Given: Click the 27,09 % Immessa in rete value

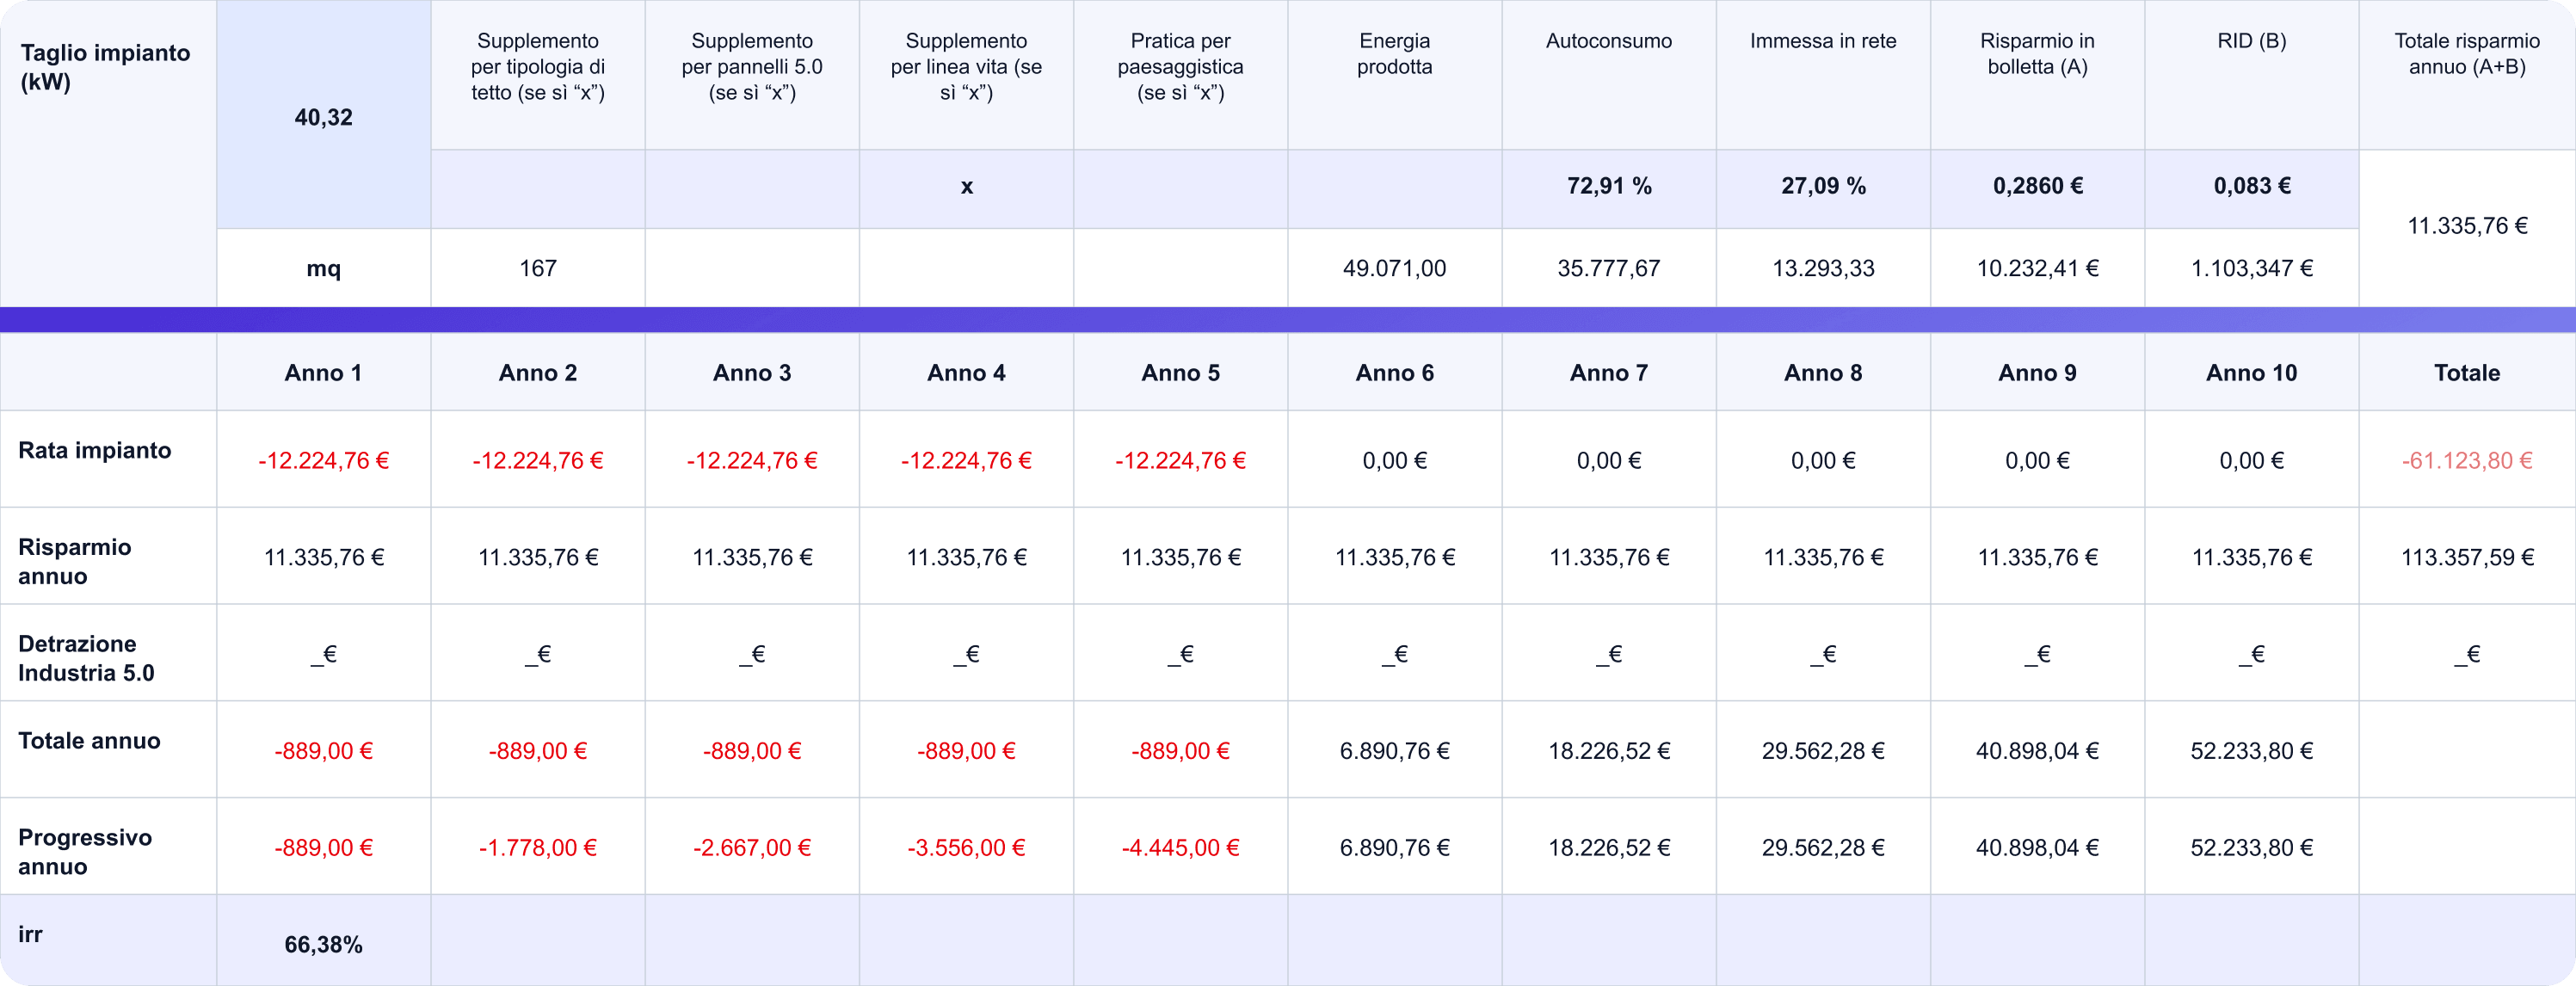Looking at the screenshot, I should click(x=1823, y=186).
